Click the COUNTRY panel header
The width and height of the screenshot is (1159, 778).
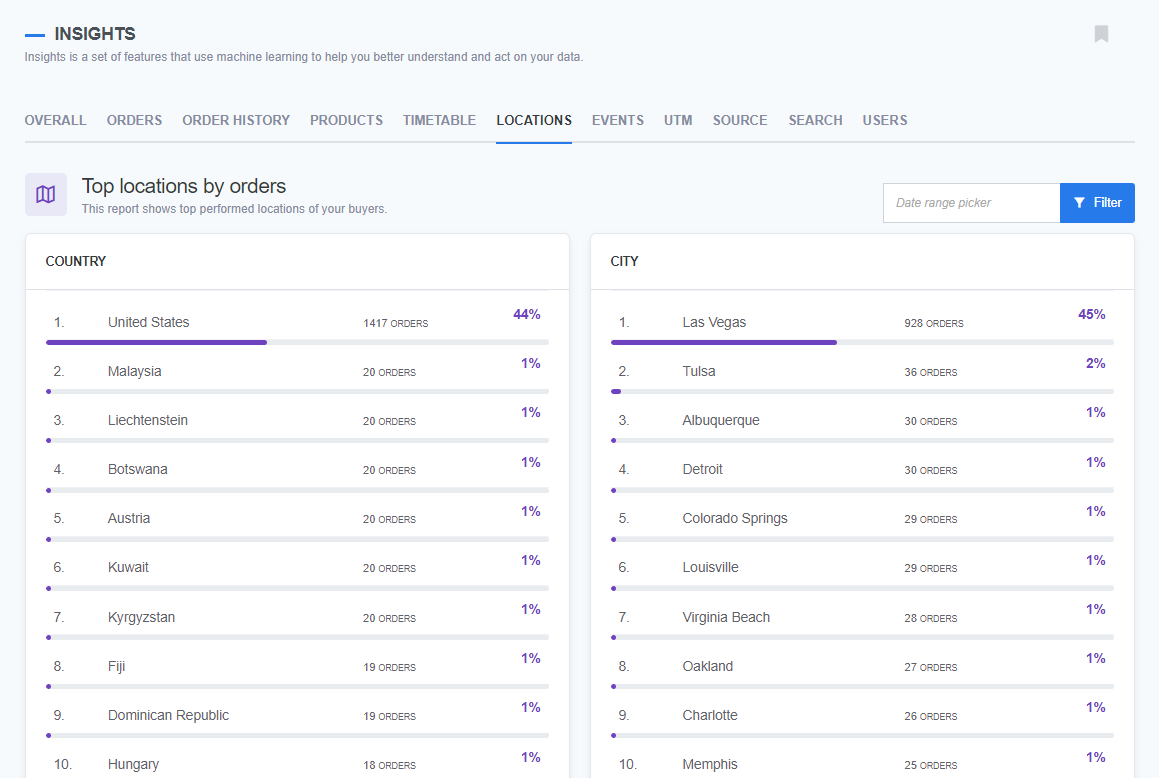[x=75, y=262]
